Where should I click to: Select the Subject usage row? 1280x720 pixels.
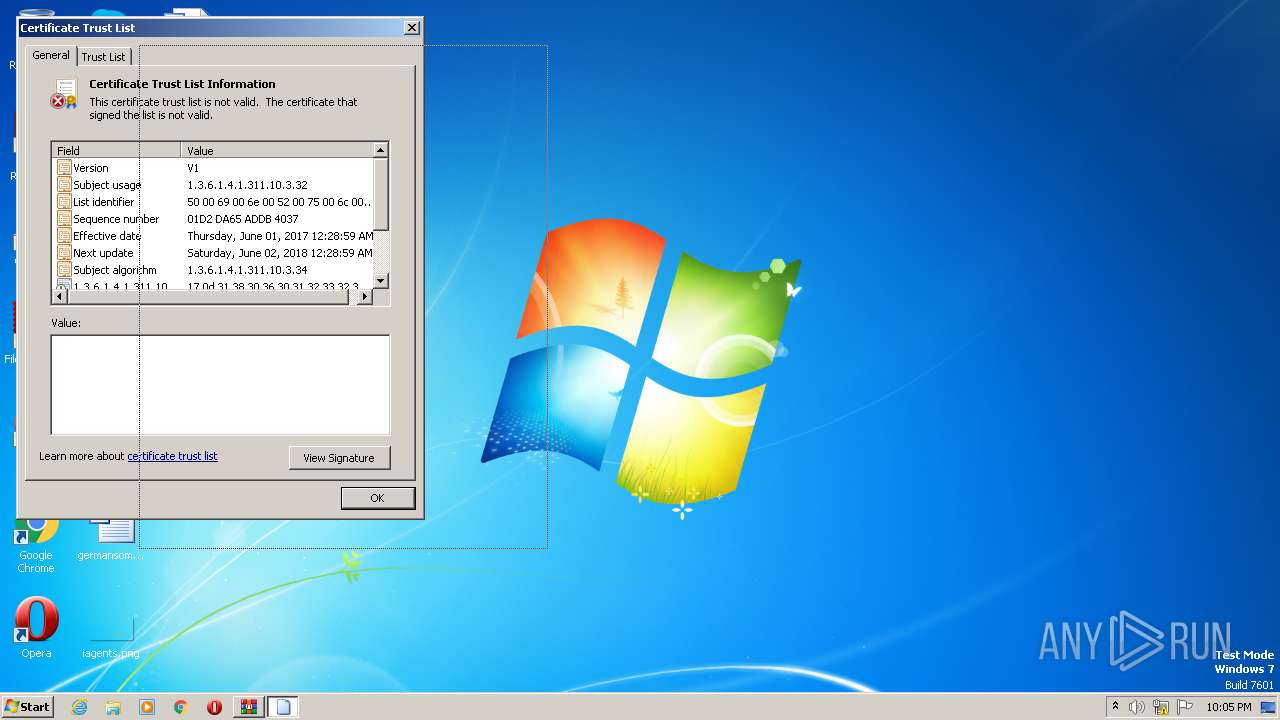pyautogui.click(x=213, y=185)
